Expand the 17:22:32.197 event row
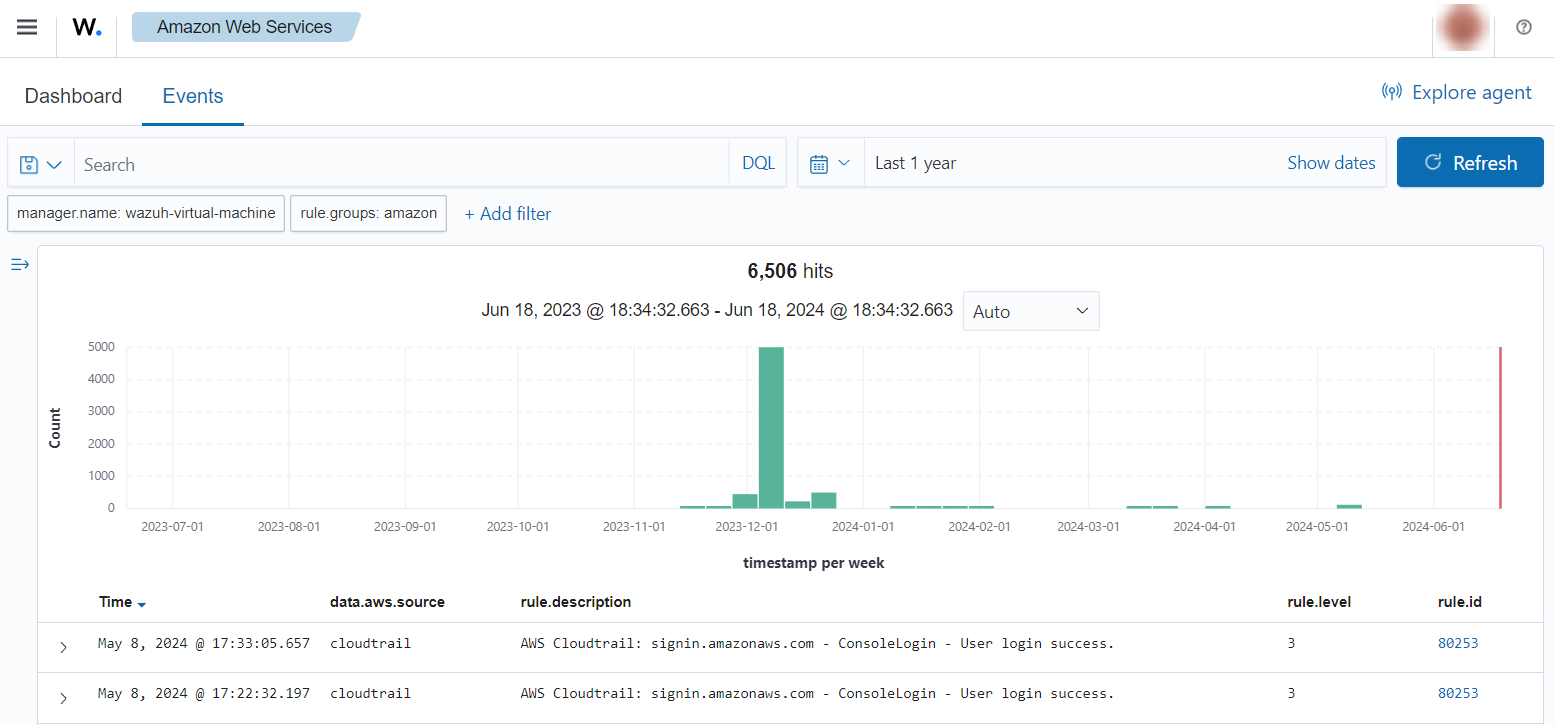Viewport: 1554px width, 725px height. [x=63, y=697]
